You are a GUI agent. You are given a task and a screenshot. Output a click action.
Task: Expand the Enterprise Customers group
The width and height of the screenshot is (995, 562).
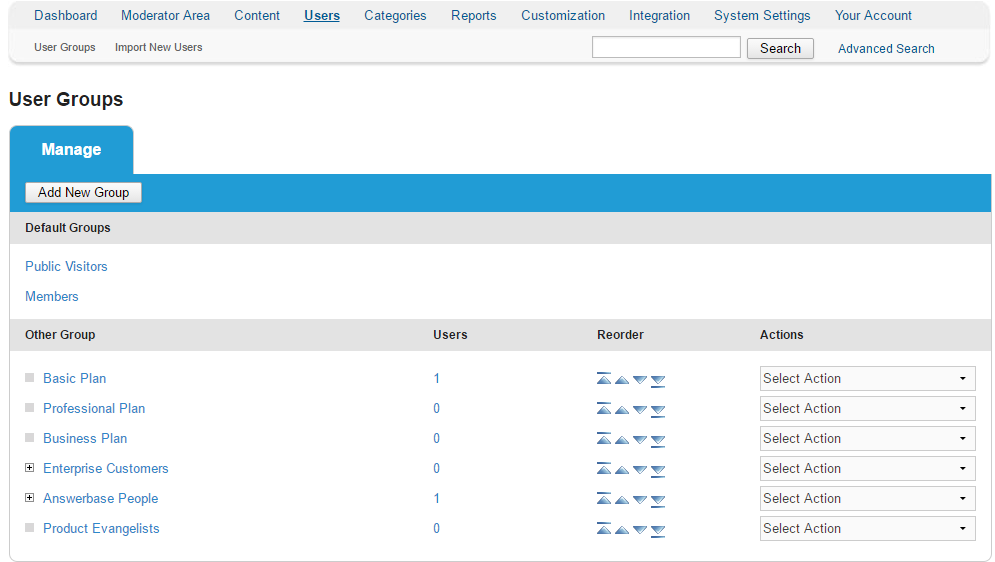(29, 467)
